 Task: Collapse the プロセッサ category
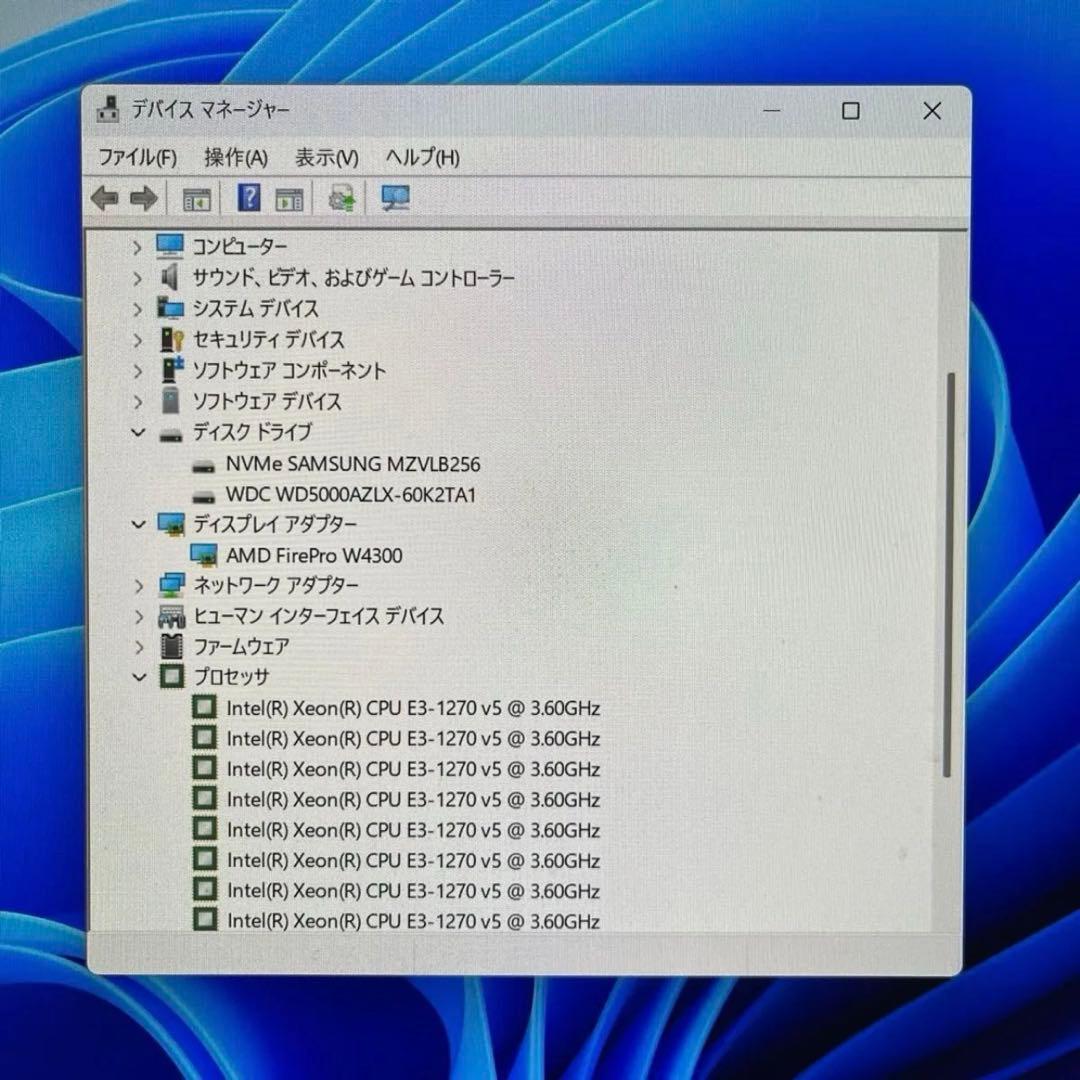pos(138,677)
